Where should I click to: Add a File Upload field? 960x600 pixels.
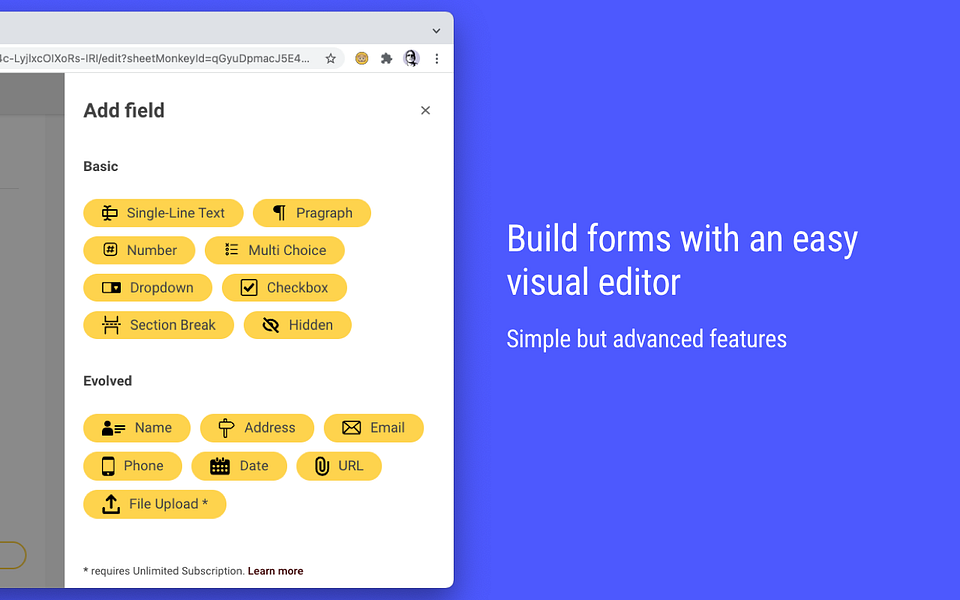click(155, 504)
